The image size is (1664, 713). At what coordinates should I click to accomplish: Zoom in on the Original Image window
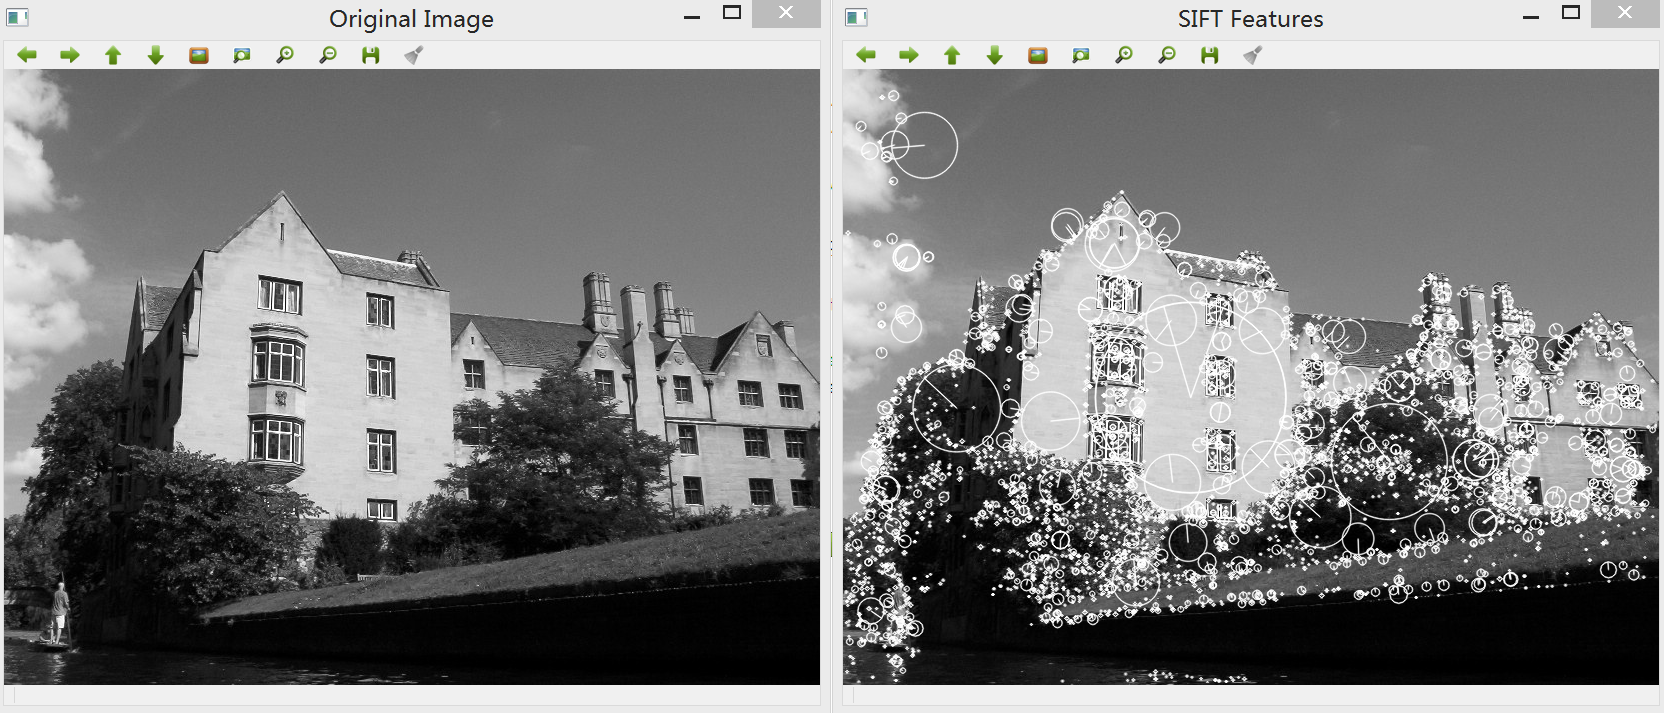click(285, 55)
